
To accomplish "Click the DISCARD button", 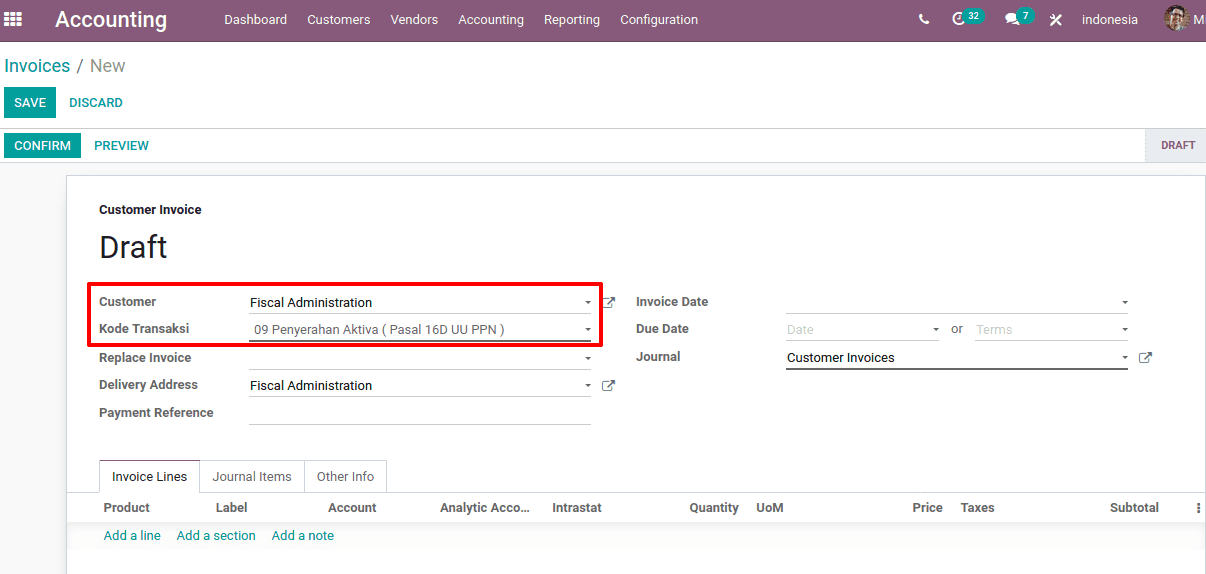I will (96, 103).
